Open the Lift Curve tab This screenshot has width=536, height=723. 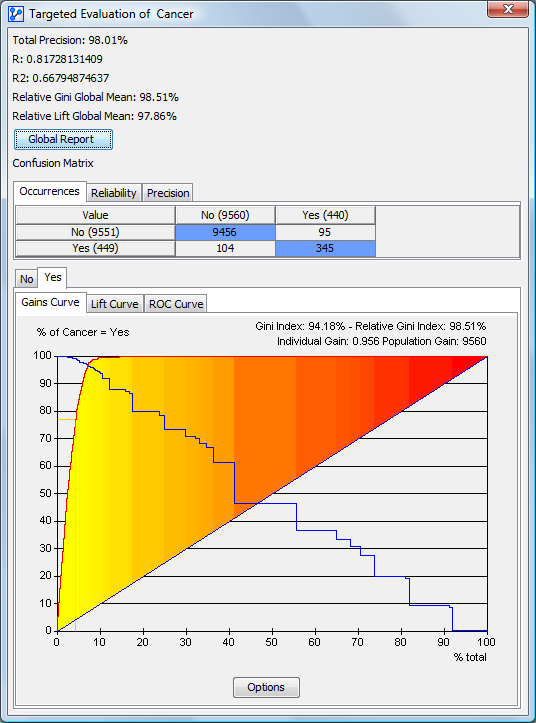tap(114, 304)
